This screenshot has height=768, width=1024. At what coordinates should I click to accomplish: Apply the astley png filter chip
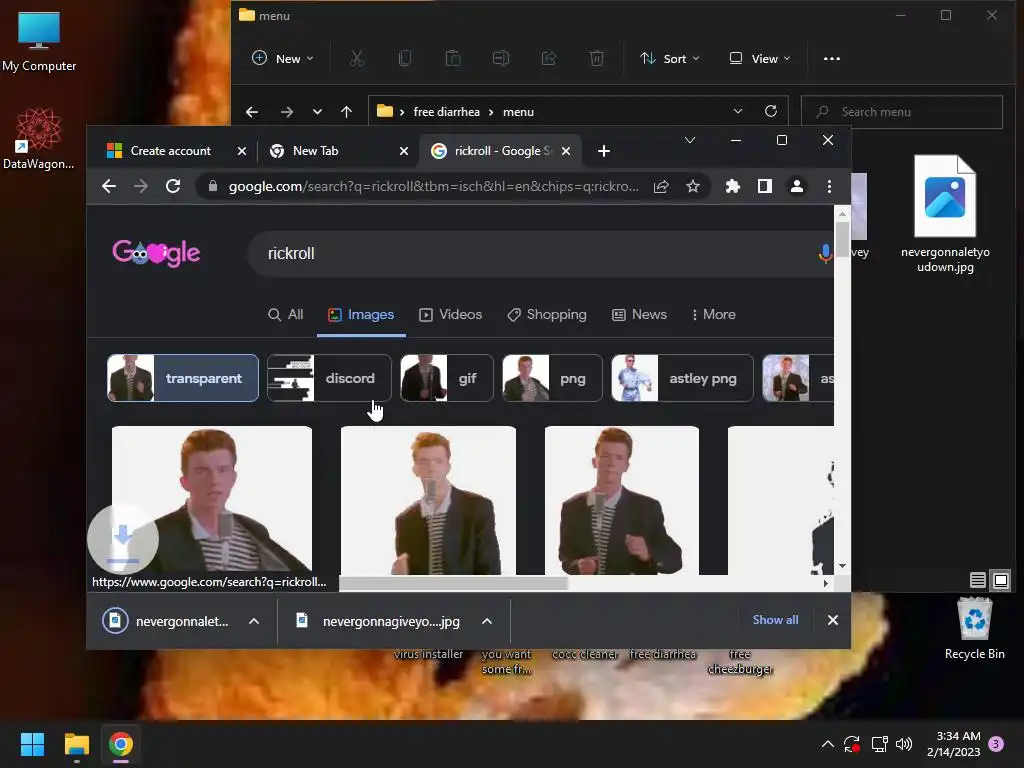(x=682, y=378)
